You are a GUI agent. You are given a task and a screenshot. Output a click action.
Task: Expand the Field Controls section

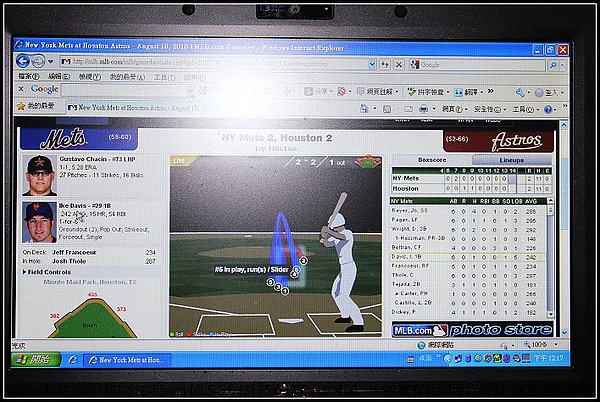(x=47, y=272)
